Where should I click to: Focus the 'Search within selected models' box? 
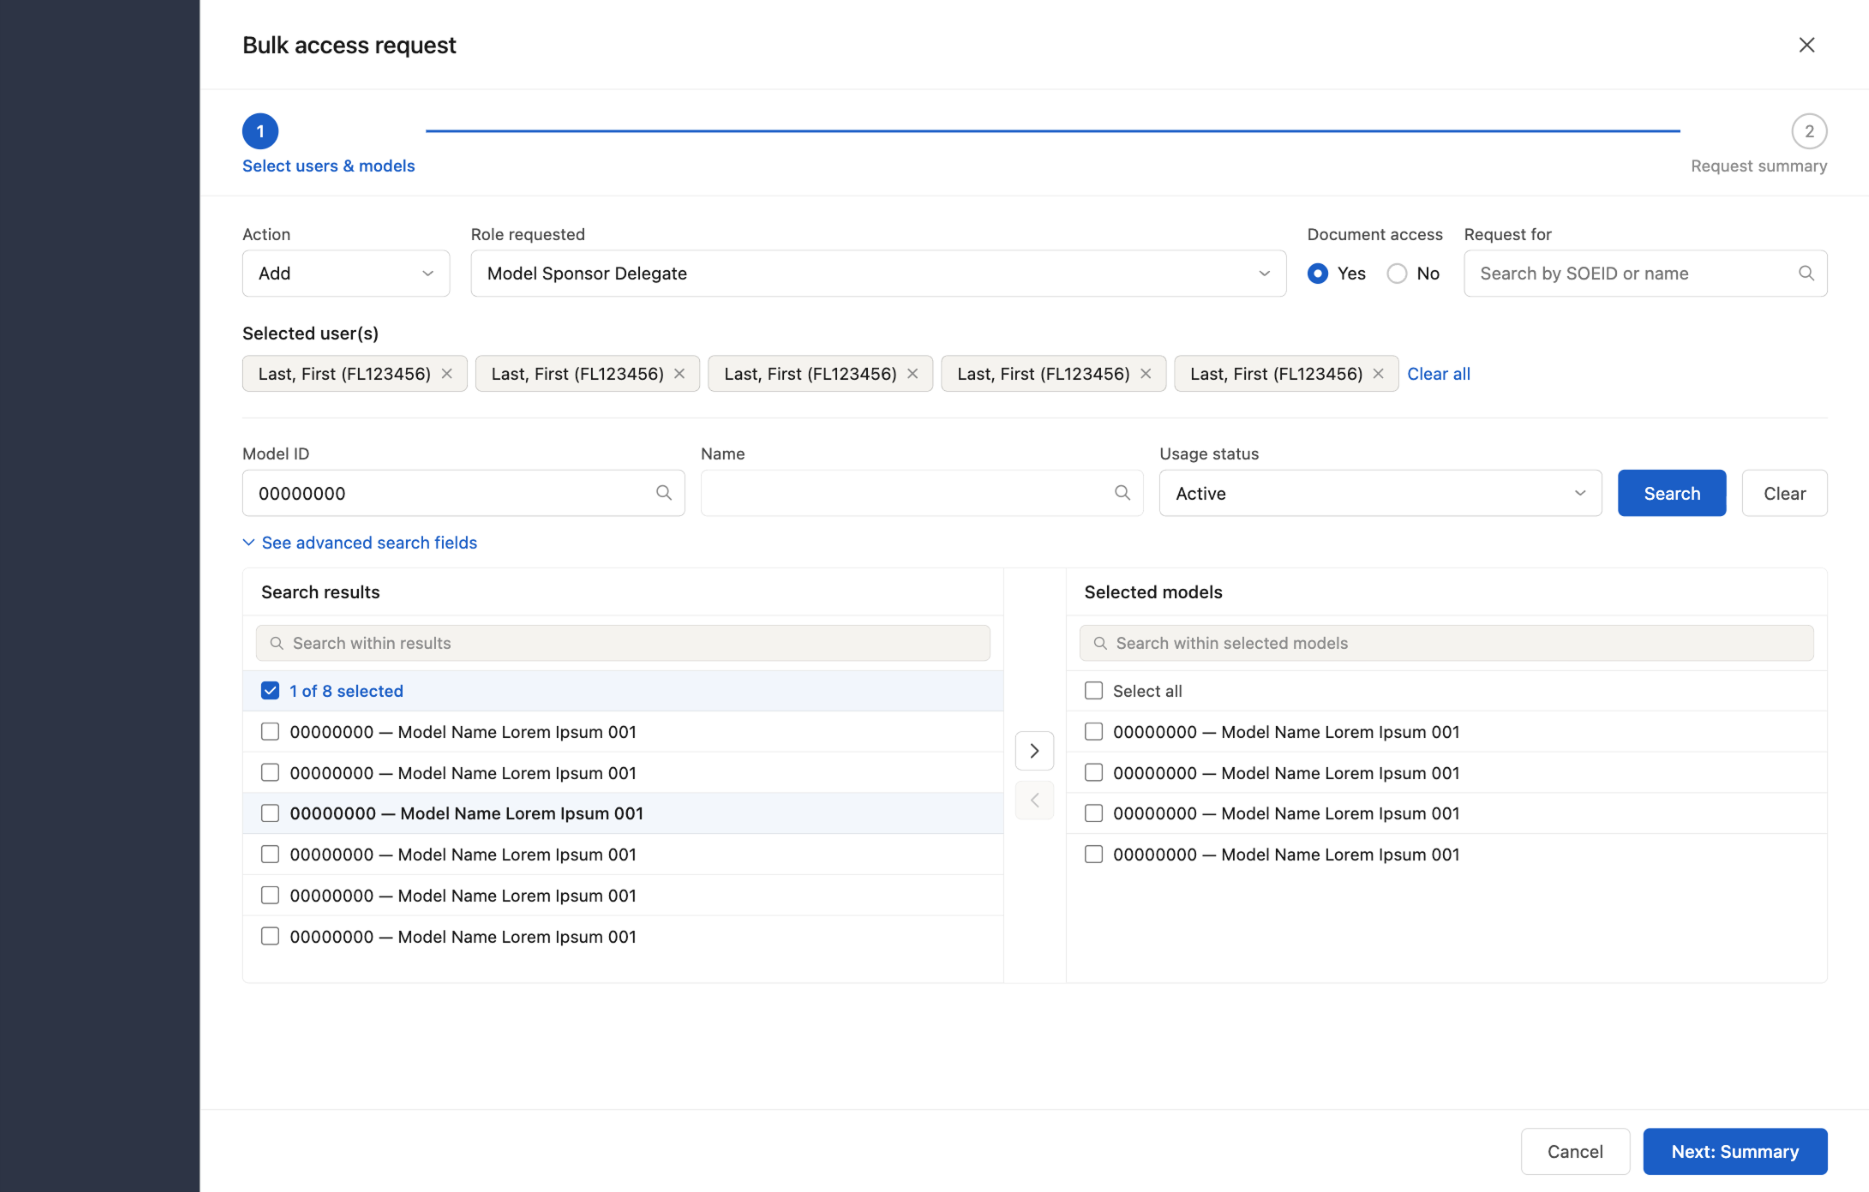1446,643
